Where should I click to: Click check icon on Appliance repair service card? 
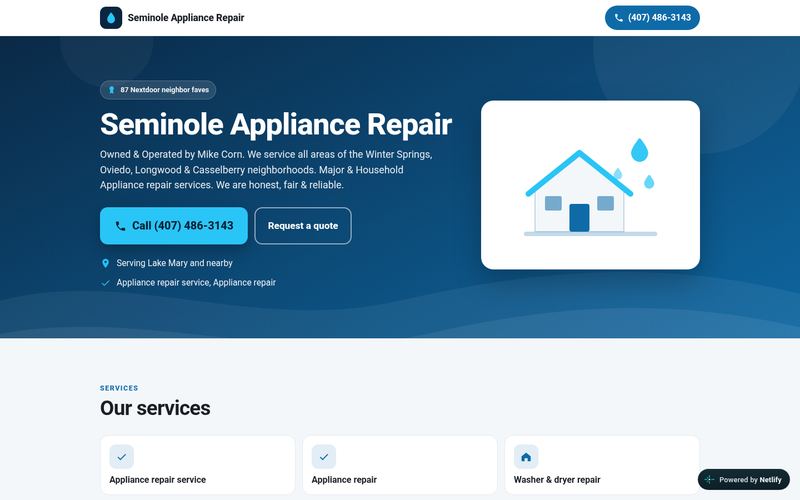pyautogui.click(x=121, y=457)
